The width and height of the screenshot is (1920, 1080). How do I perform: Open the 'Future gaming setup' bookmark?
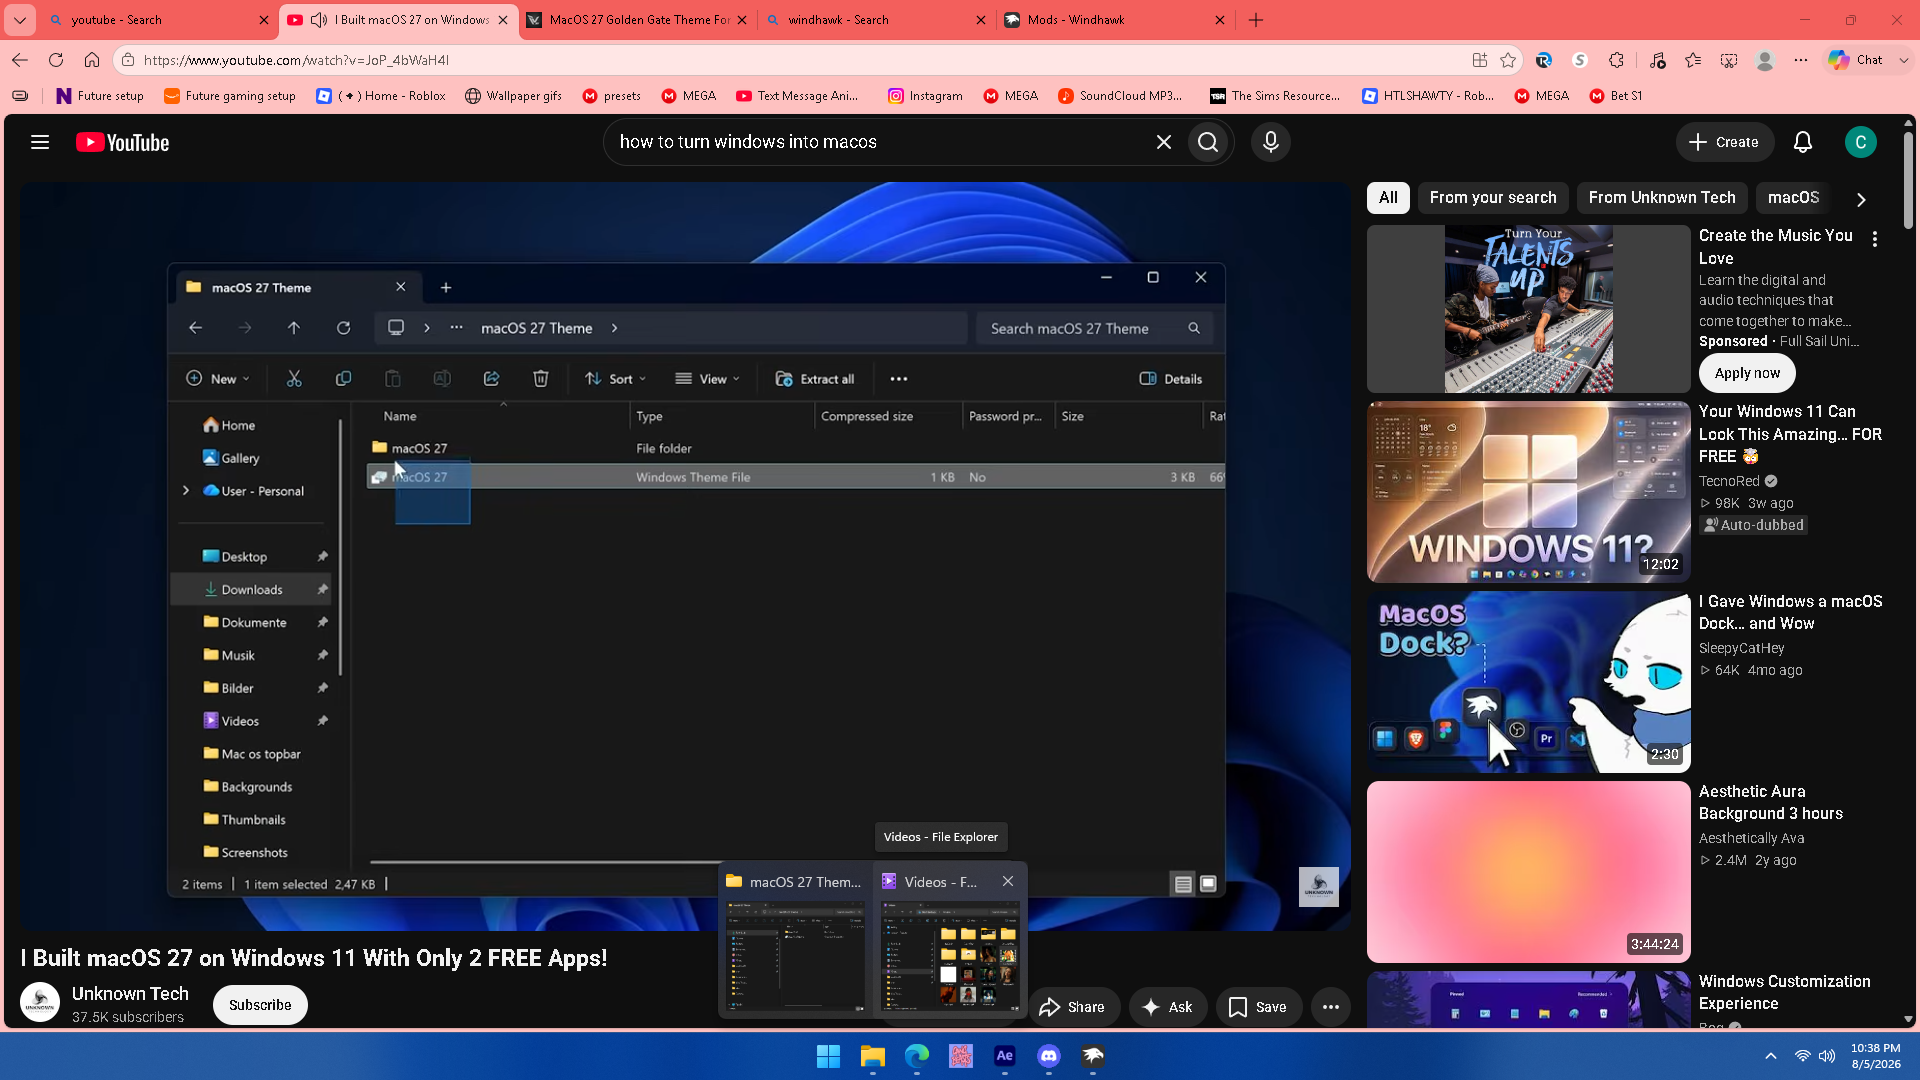pyautogui.click(x=230, y=96)
